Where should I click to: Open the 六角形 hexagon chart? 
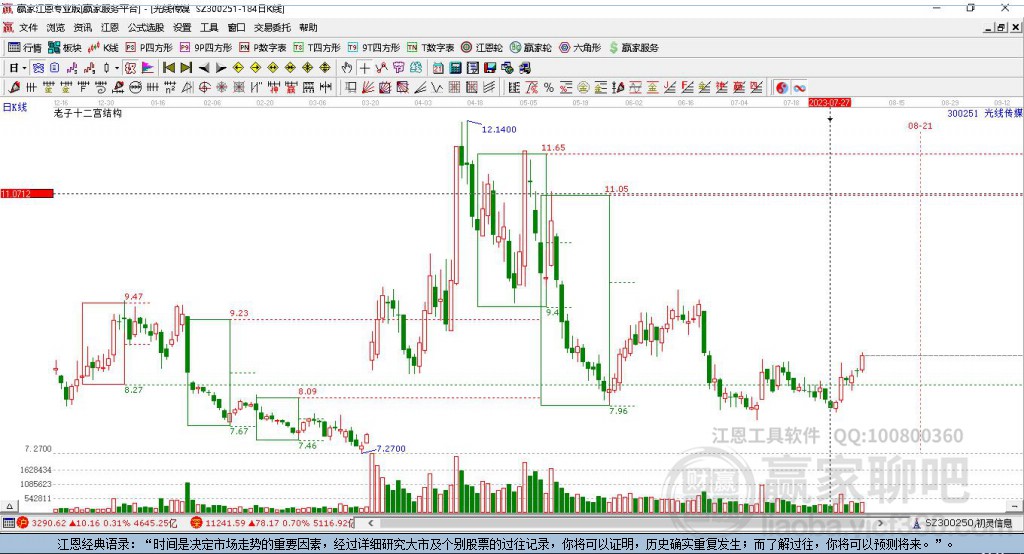[x=580, y=48]
